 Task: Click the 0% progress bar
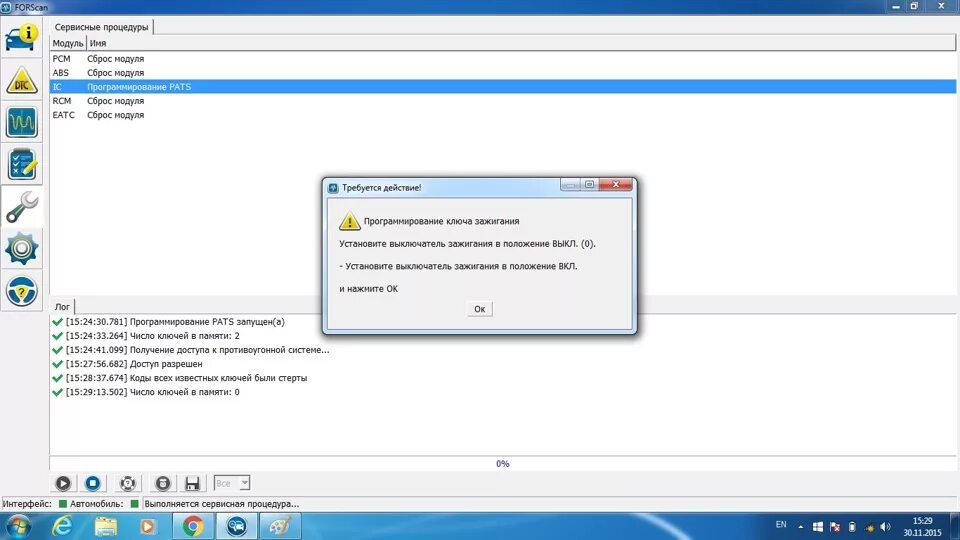click(x=503, y=464)
